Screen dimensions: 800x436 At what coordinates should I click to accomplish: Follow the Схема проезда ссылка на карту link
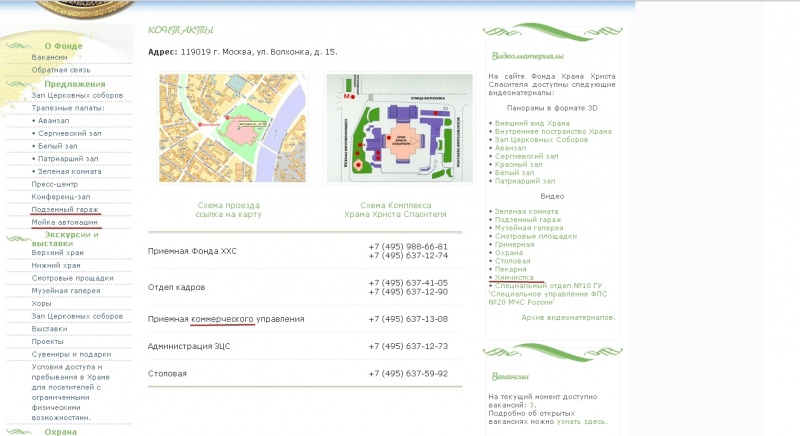(x=228, y=210)
